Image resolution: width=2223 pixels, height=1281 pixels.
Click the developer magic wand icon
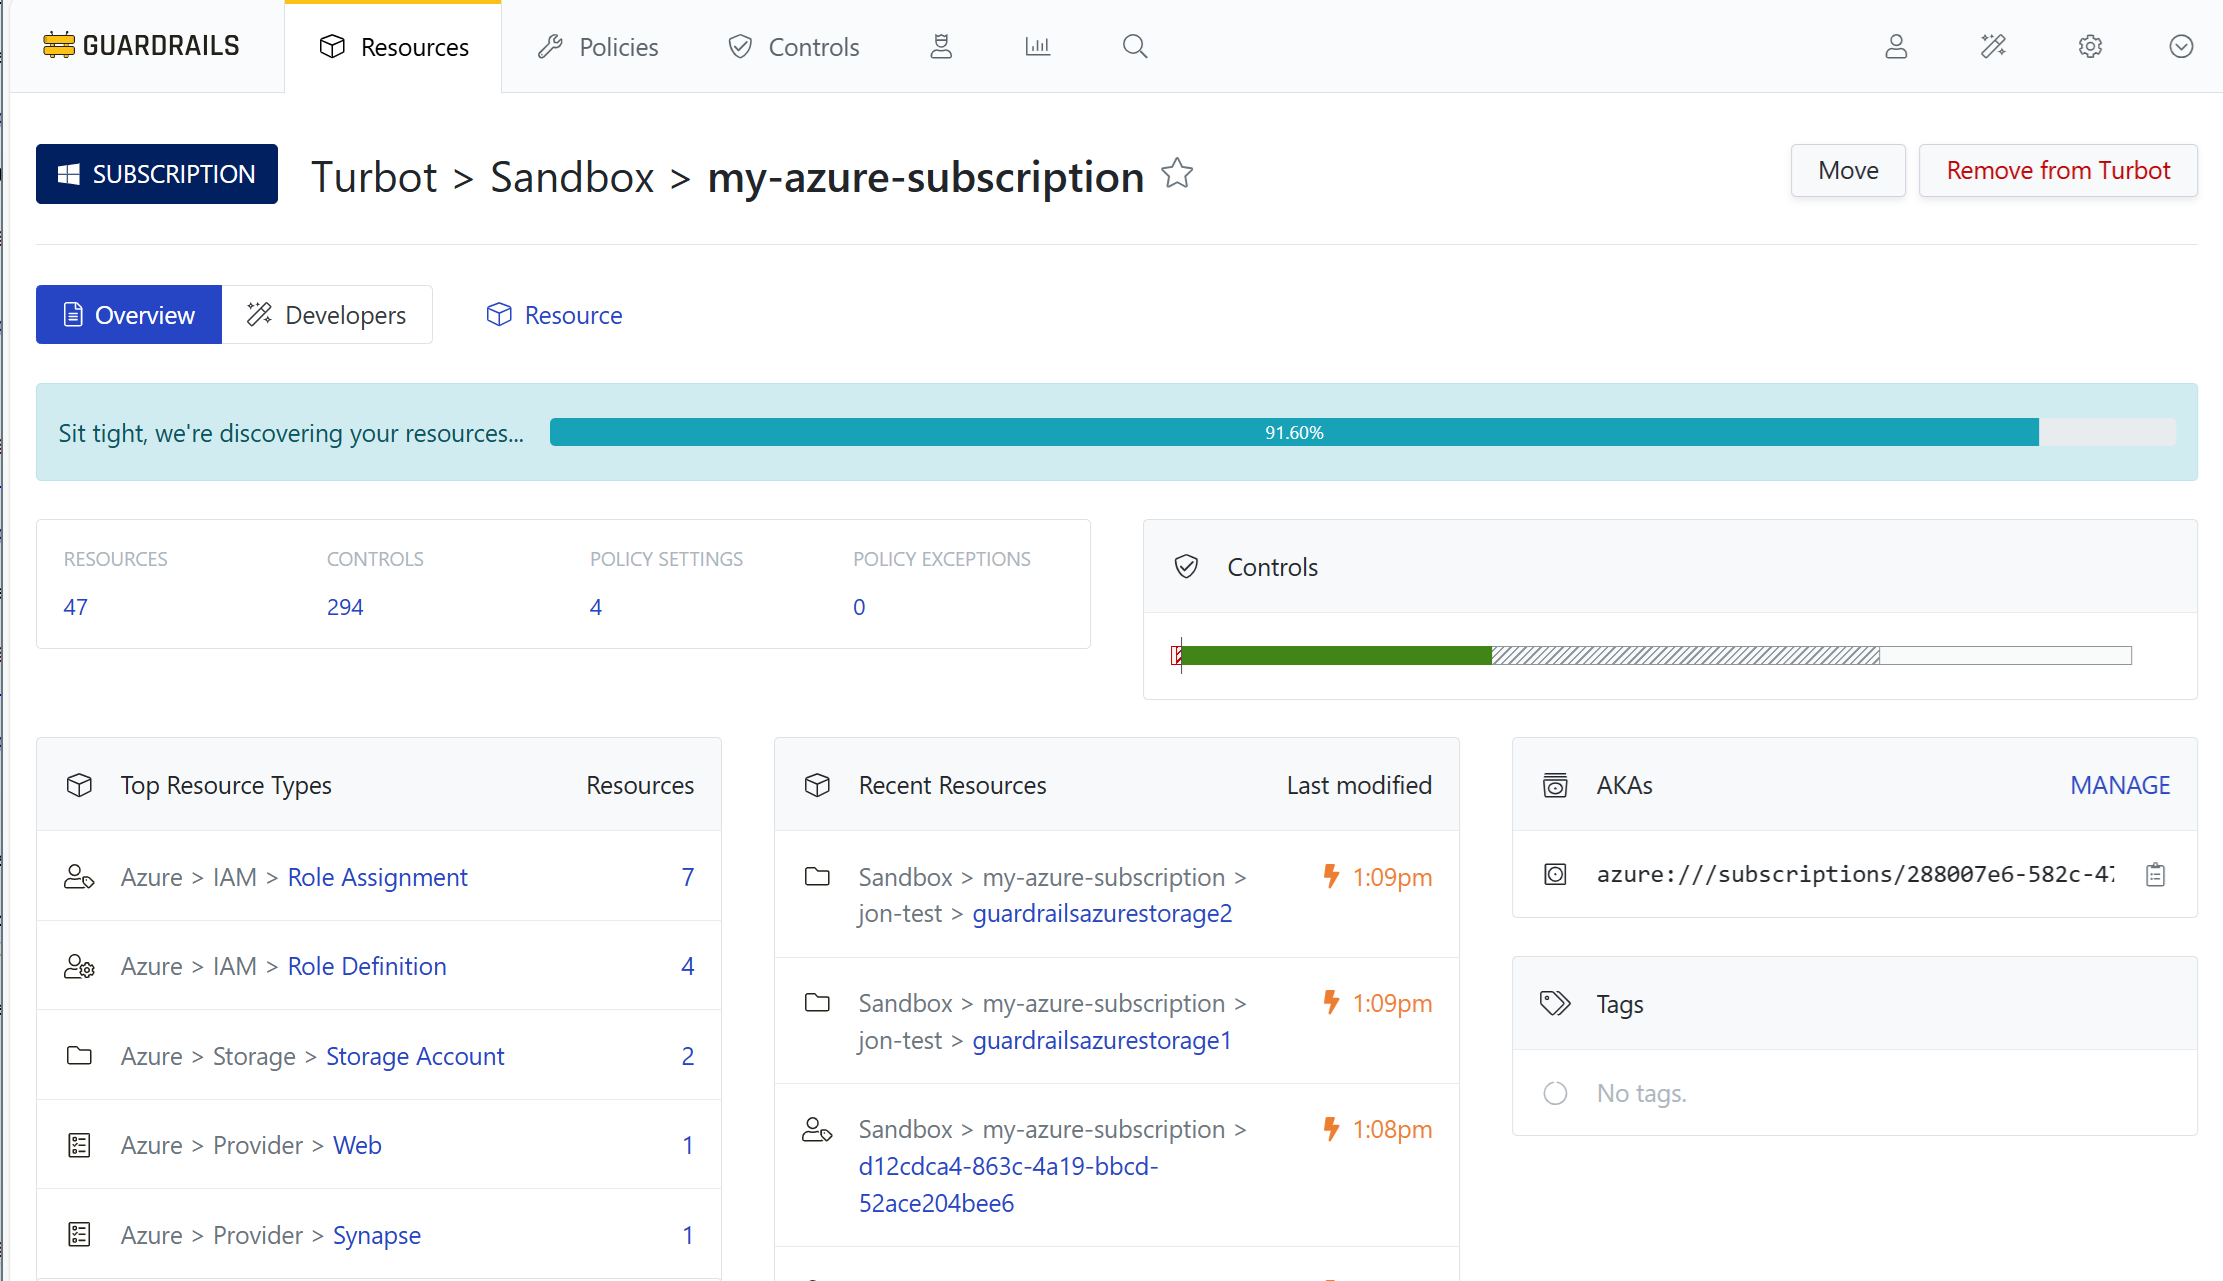pos(1993,47)
